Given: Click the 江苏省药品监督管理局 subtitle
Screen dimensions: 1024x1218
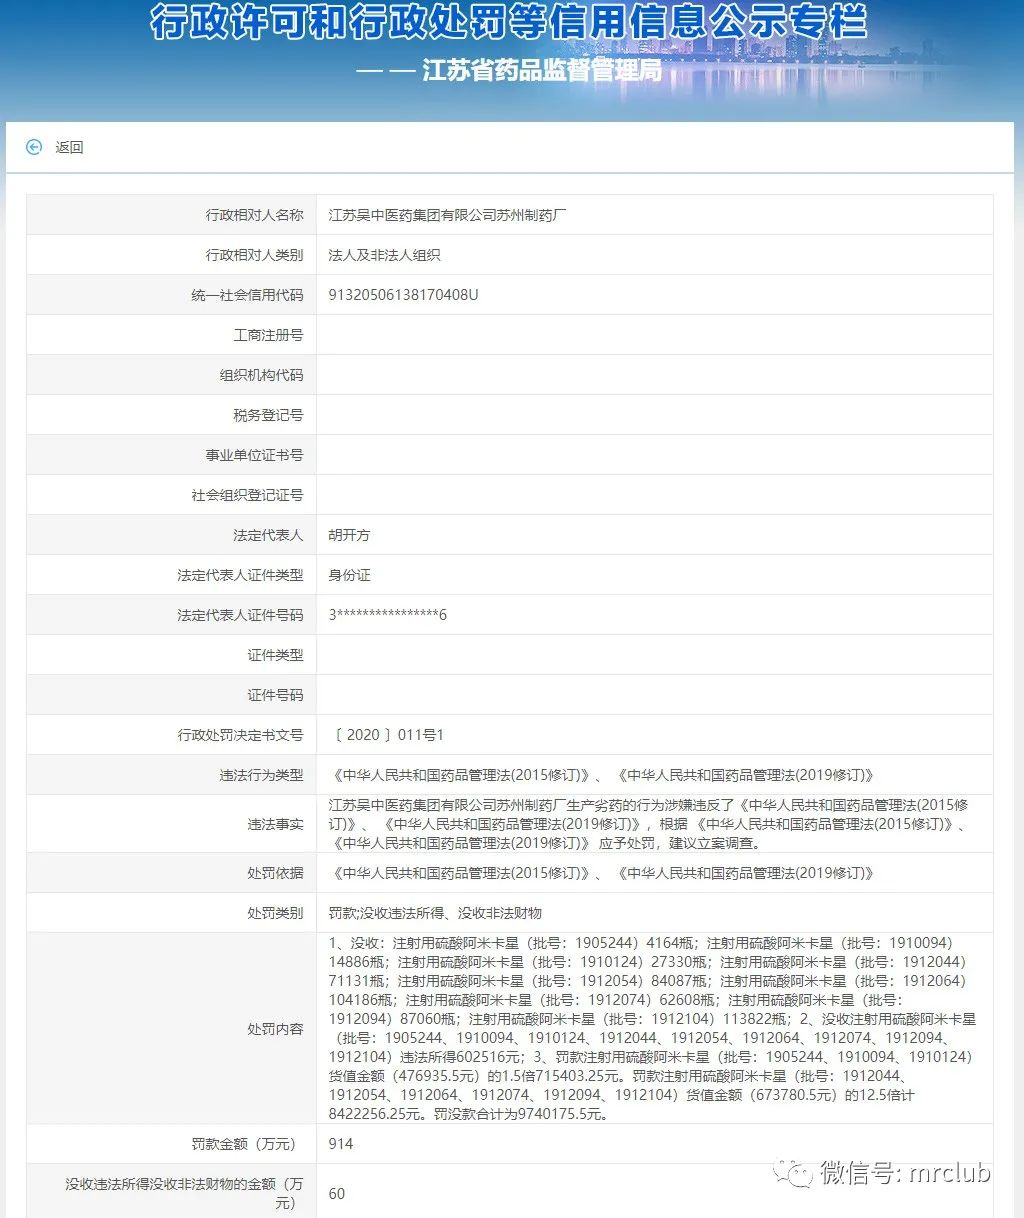Looking at the screenshot, I should [541, 71].
